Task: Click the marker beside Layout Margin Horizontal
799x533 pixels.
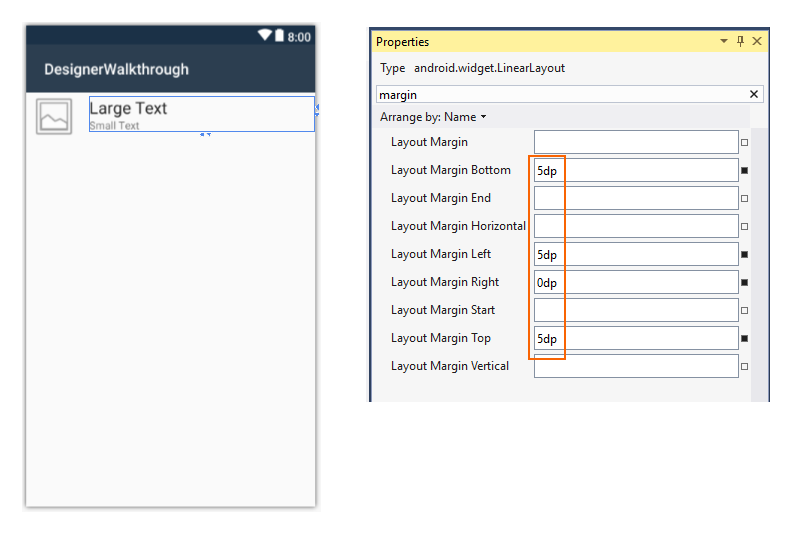Action: click(x=744, y=227)
